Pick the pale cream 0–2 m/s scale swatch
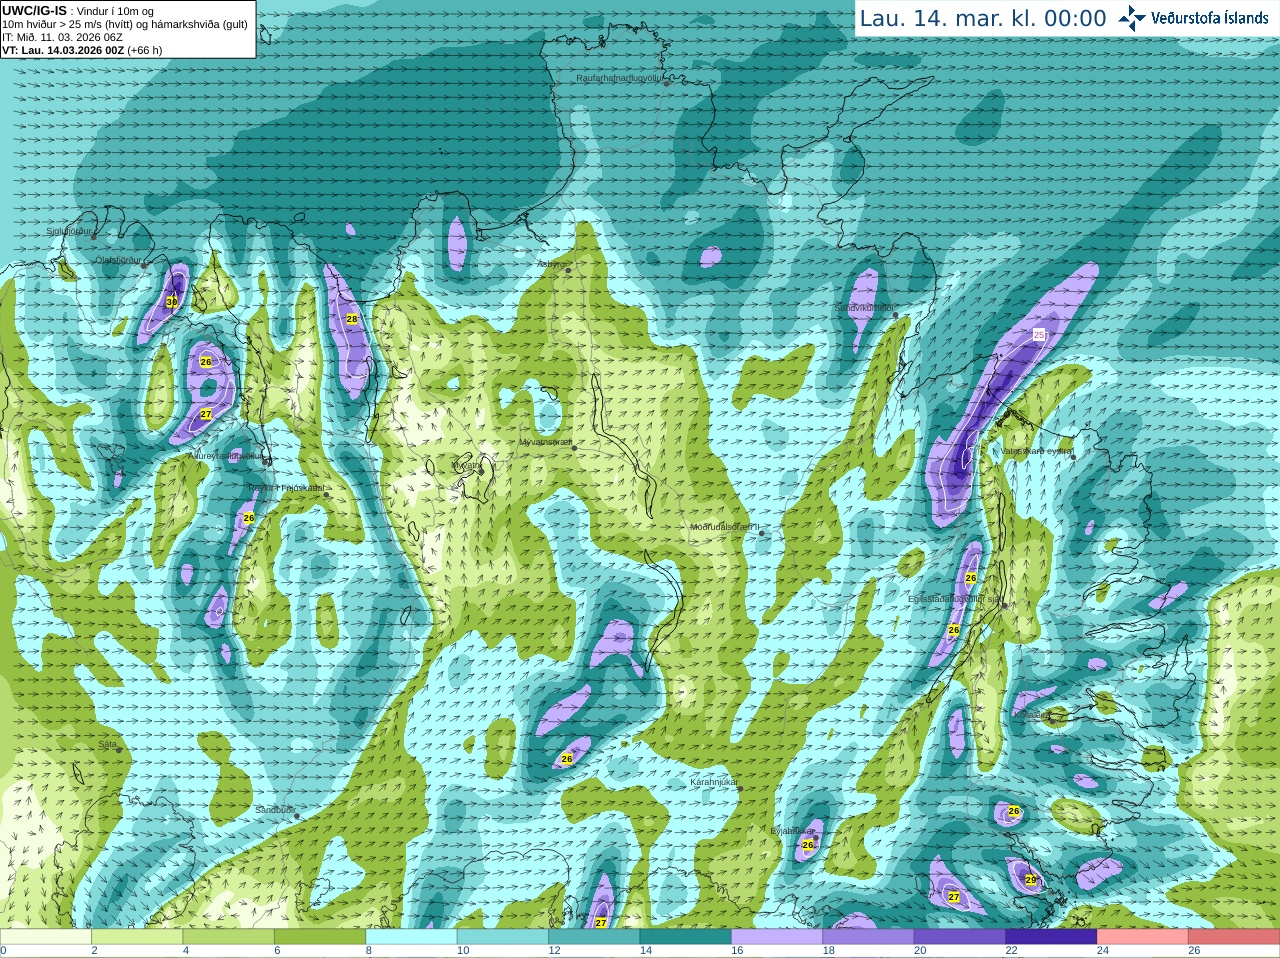Viewport: 1280px width, 958px height. (x=45, y=937)
